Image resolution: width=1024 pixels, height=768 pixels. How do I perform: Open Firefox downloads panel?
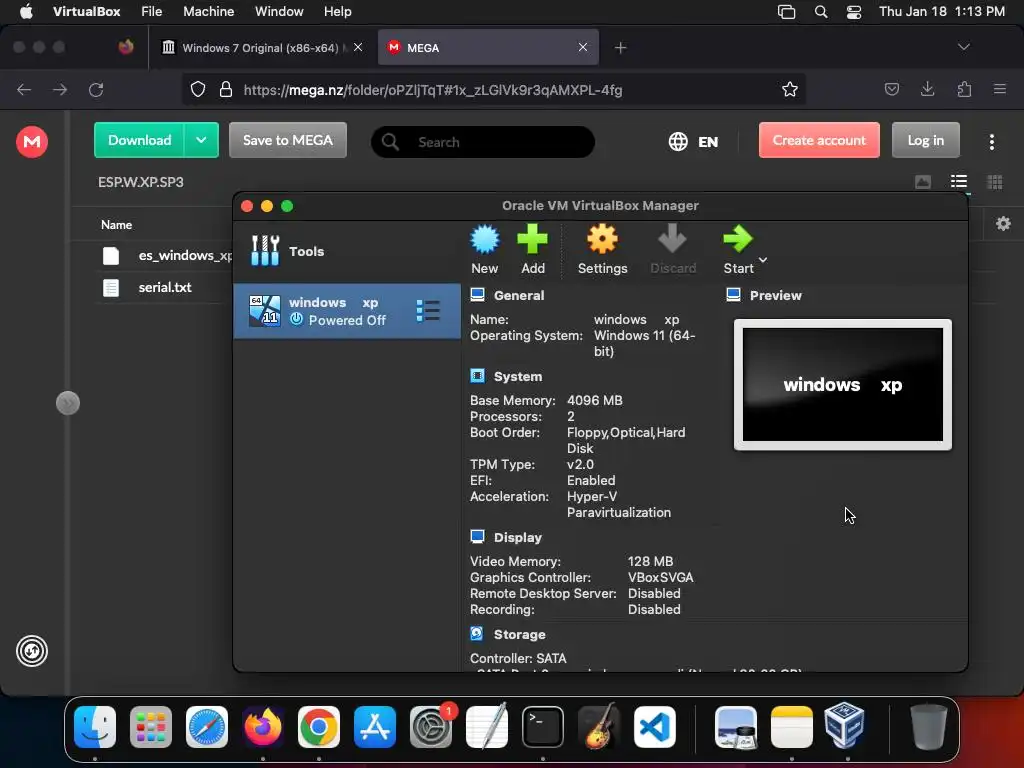pos(927,89)
